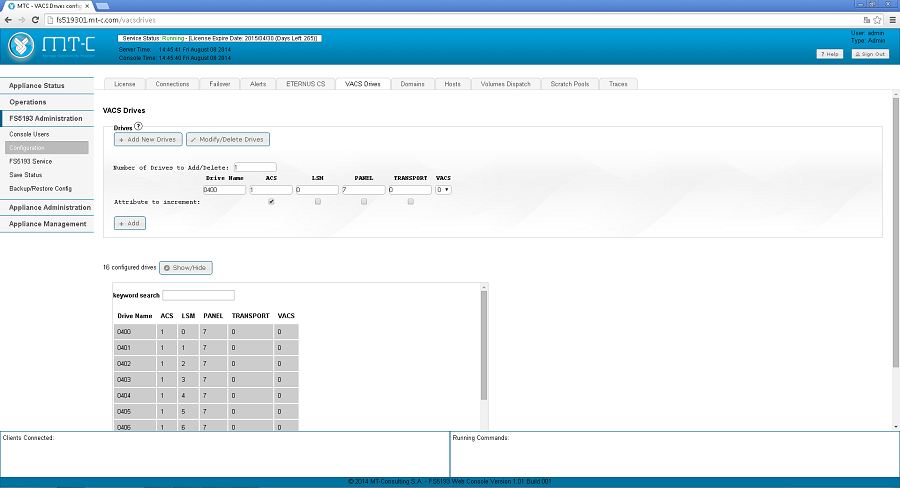900x488 pixels.
Task: Click the TRANSPORT table column header
Action: 250,316
